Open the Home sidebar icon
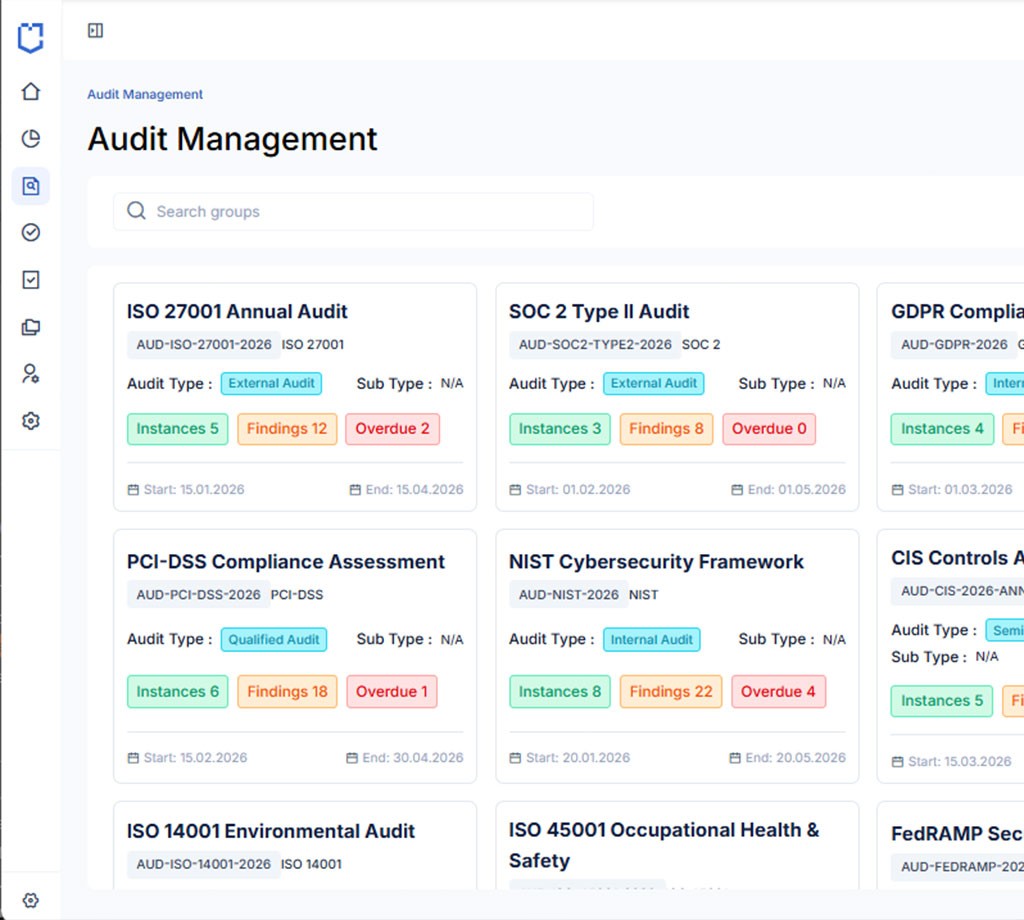Screen dimensions: 1024x920 click(x=31, y=91)
